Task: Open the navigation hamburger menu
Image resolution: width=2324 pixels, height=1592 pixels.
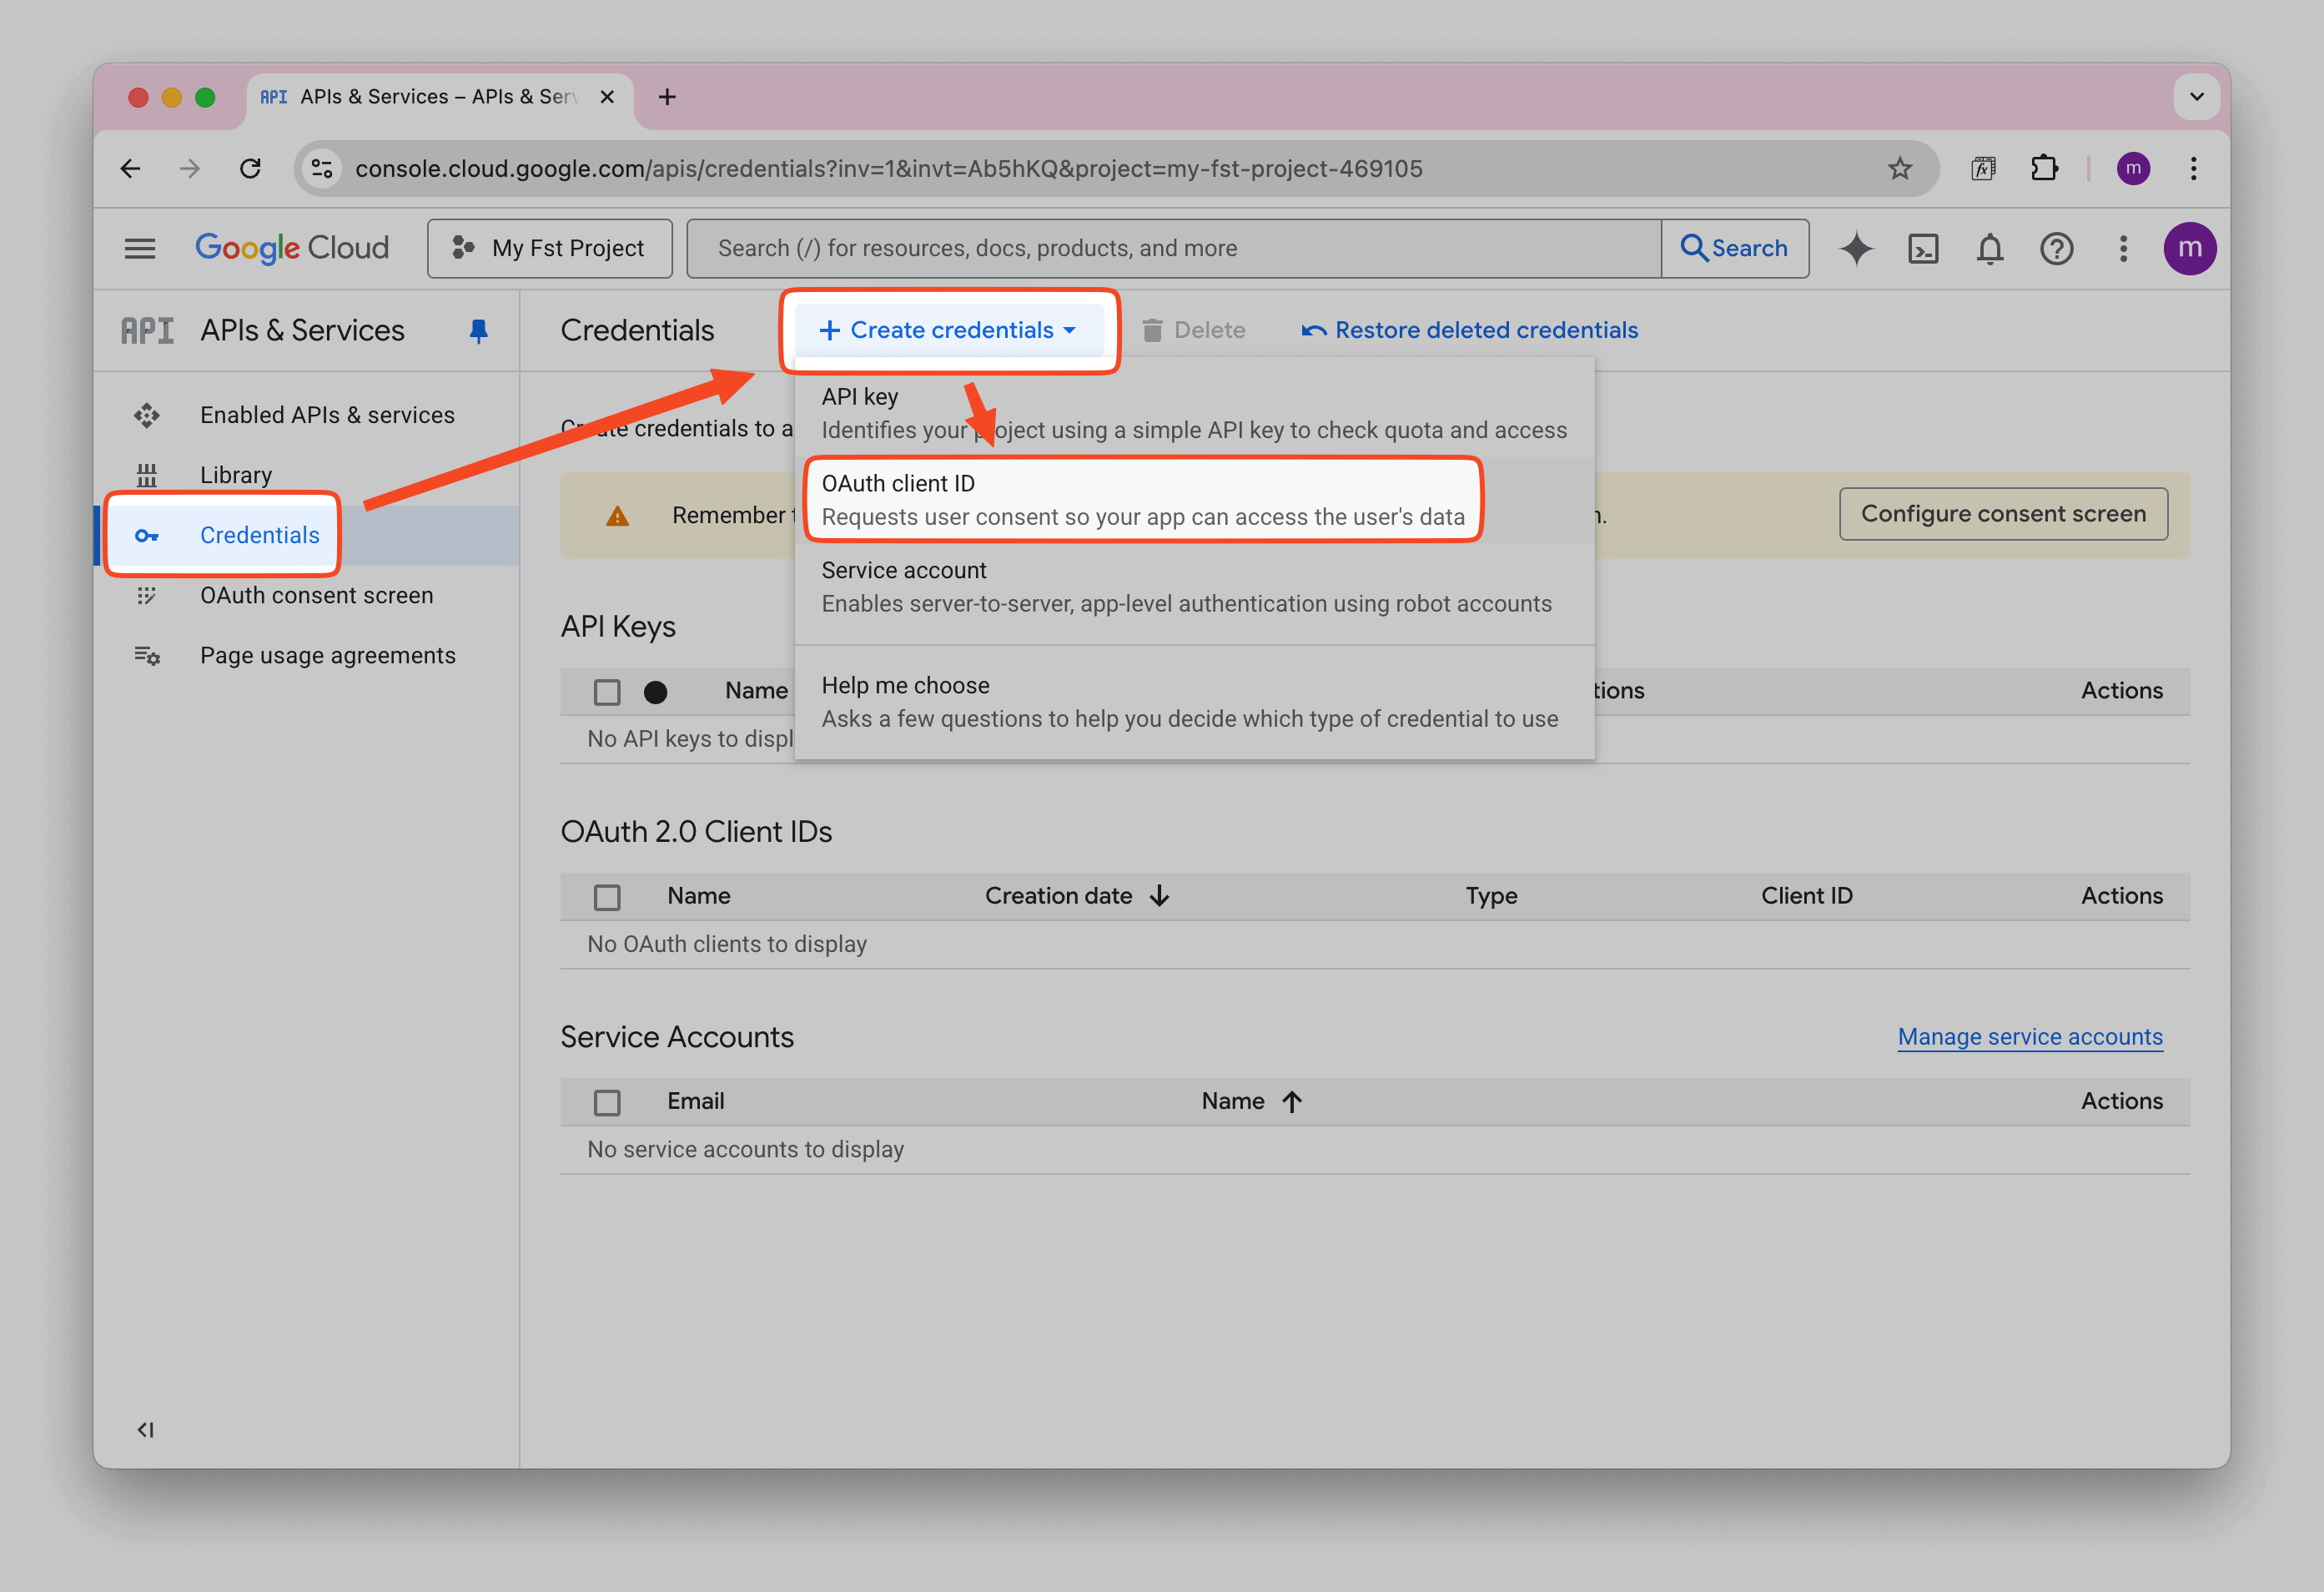Action: pos(140,248)
